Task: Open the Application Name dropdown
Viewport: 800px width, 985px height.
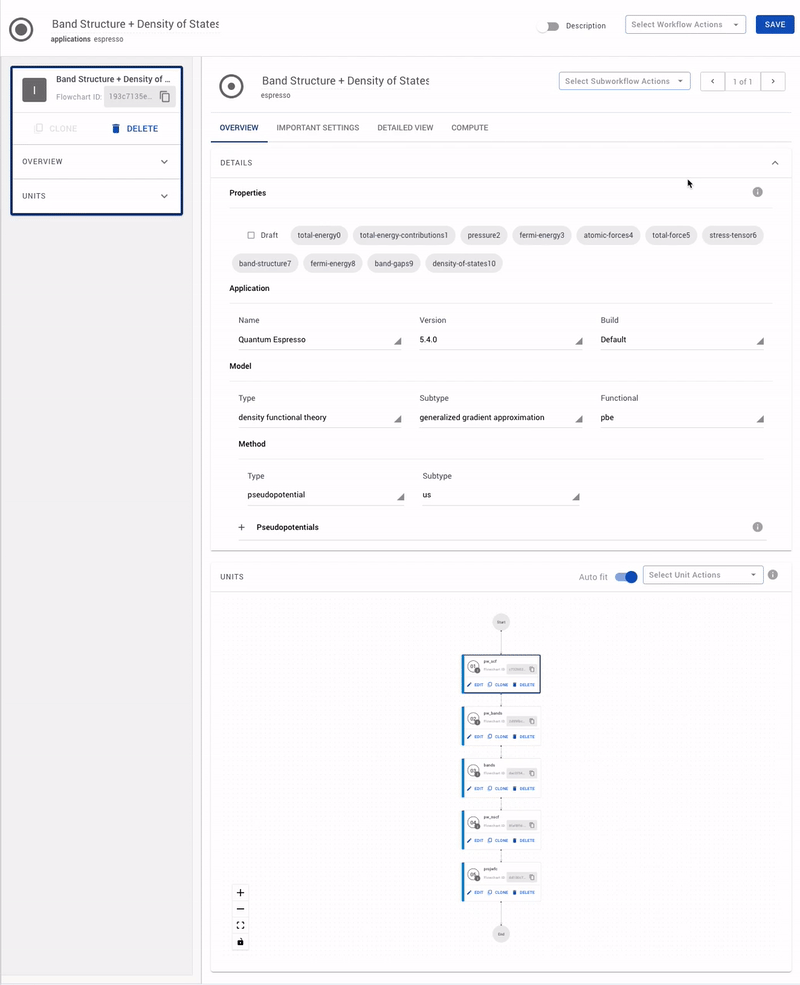Action: tap(320, 340)
